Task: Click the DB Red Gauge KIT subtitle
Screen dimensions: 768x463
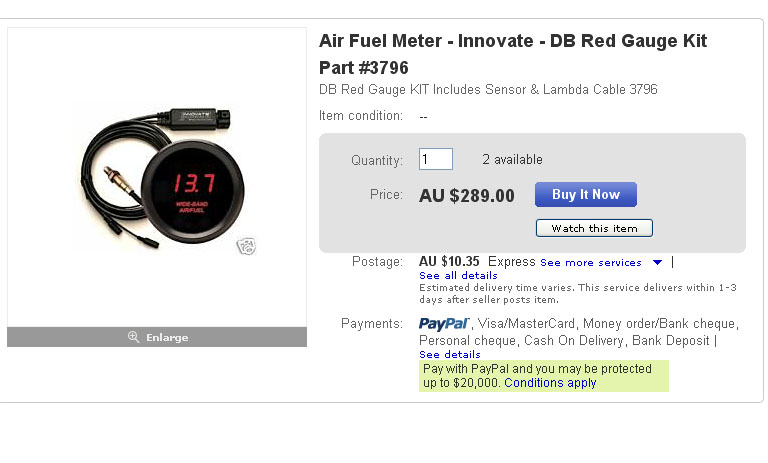Action: pos(488,90)
